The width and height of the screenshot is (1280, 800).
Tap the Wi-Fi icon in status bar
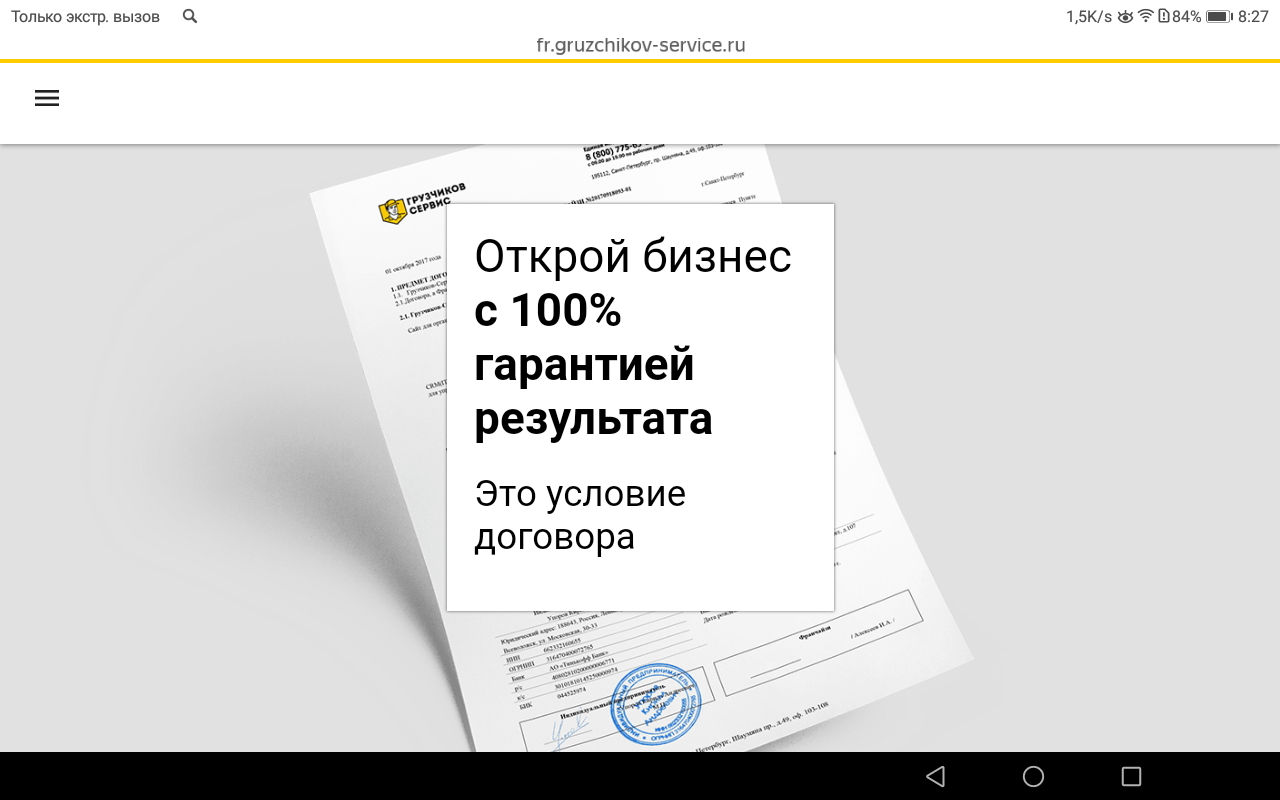[1146, 16]
